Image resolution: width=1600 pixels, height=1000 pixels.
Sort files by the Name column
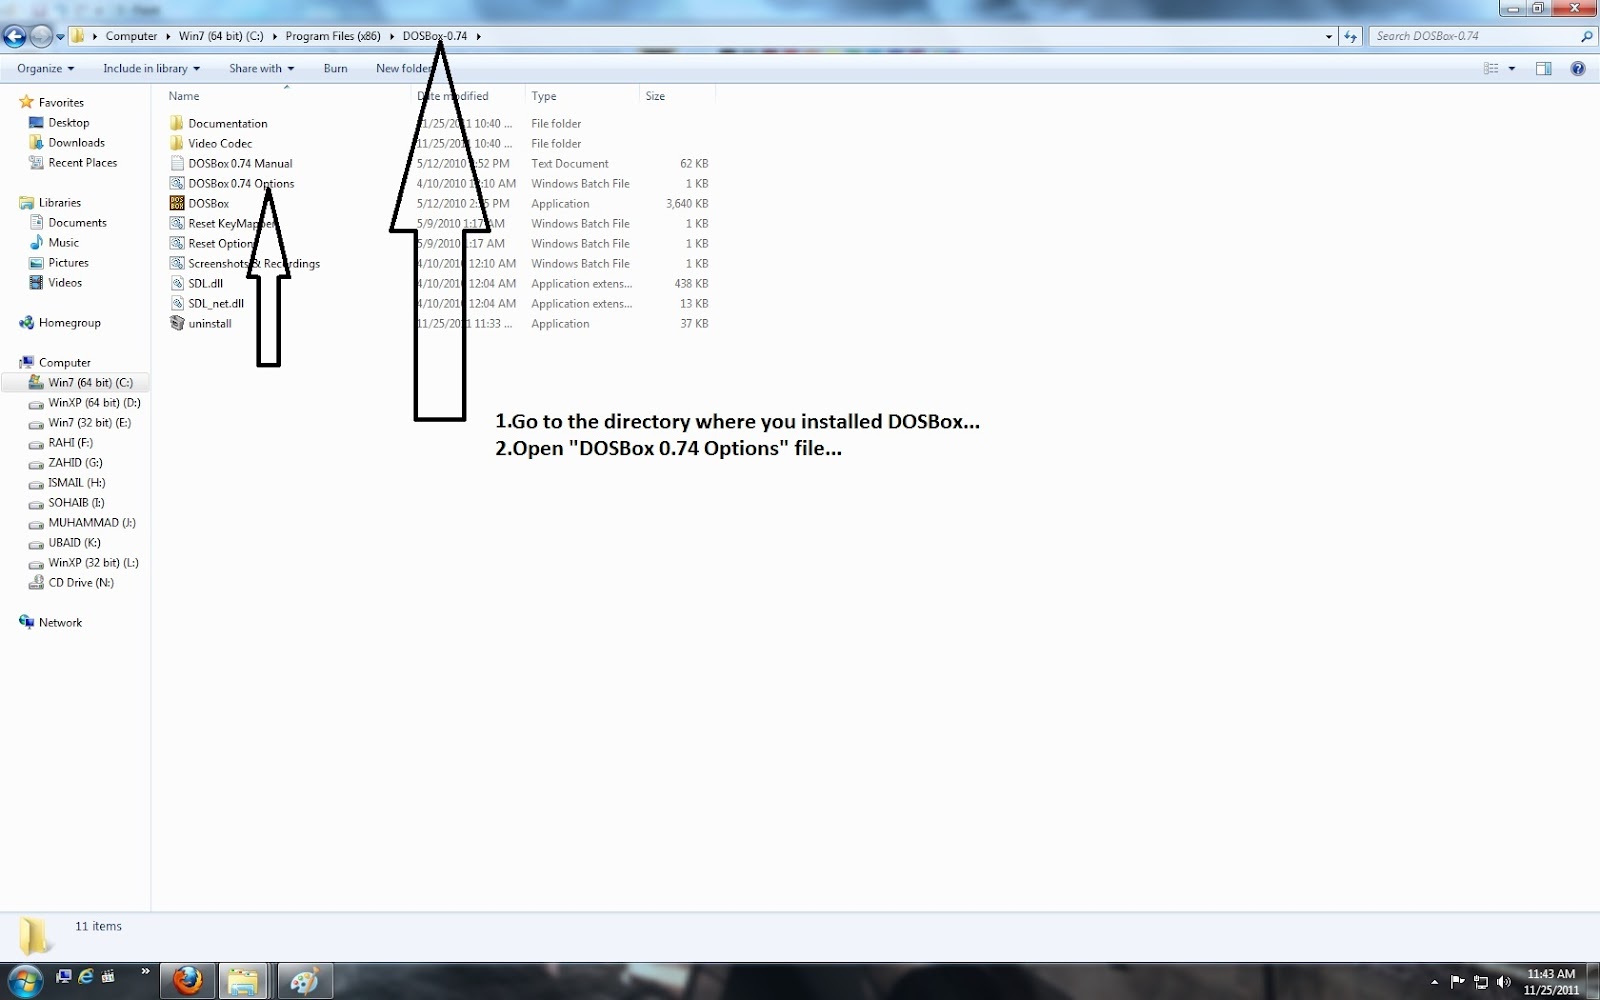click(184, 96)
